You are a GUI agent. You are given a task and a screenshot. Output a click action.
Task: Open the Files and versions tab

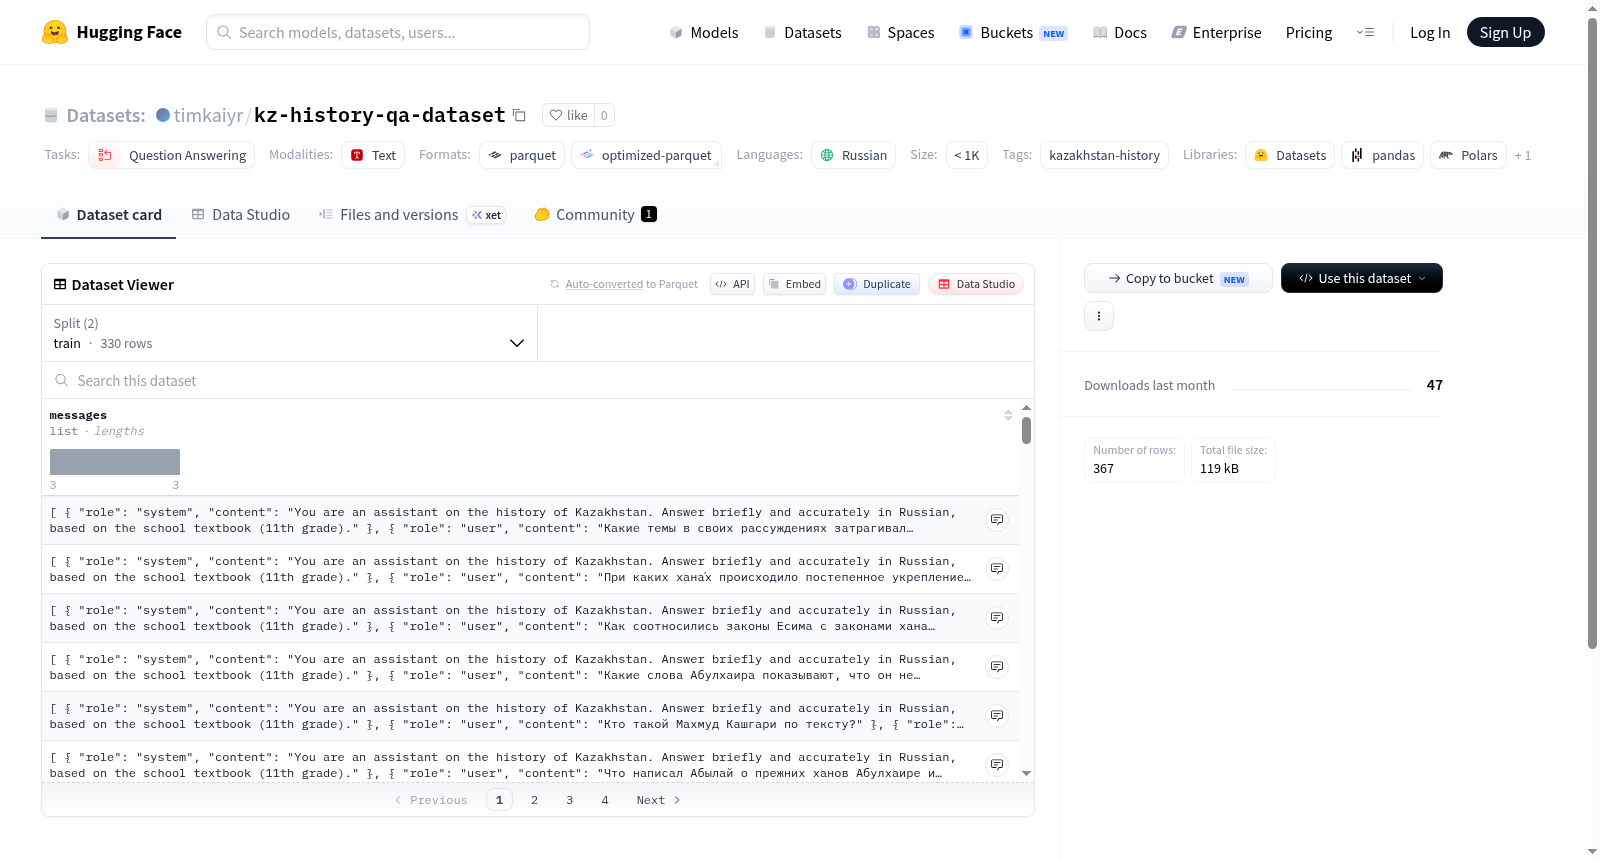[x=412, y=215]
